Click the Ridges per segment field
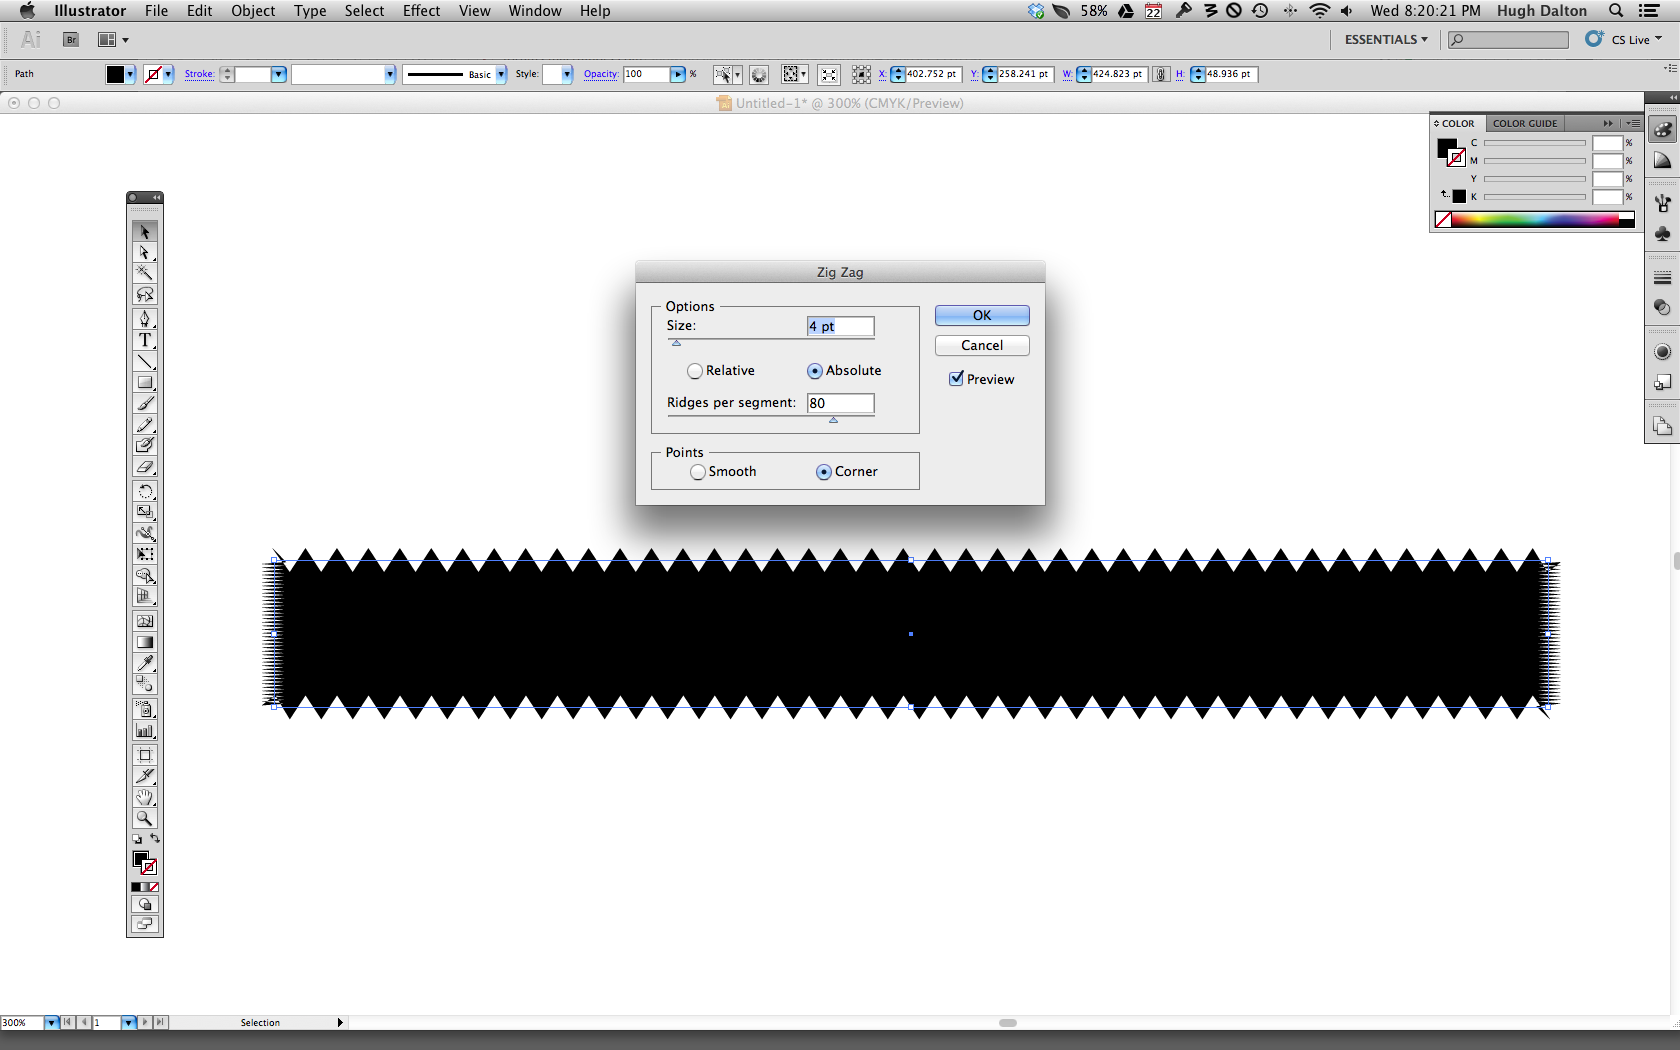This screenshot has height=1050, width=1680. (x=840, y=403)
